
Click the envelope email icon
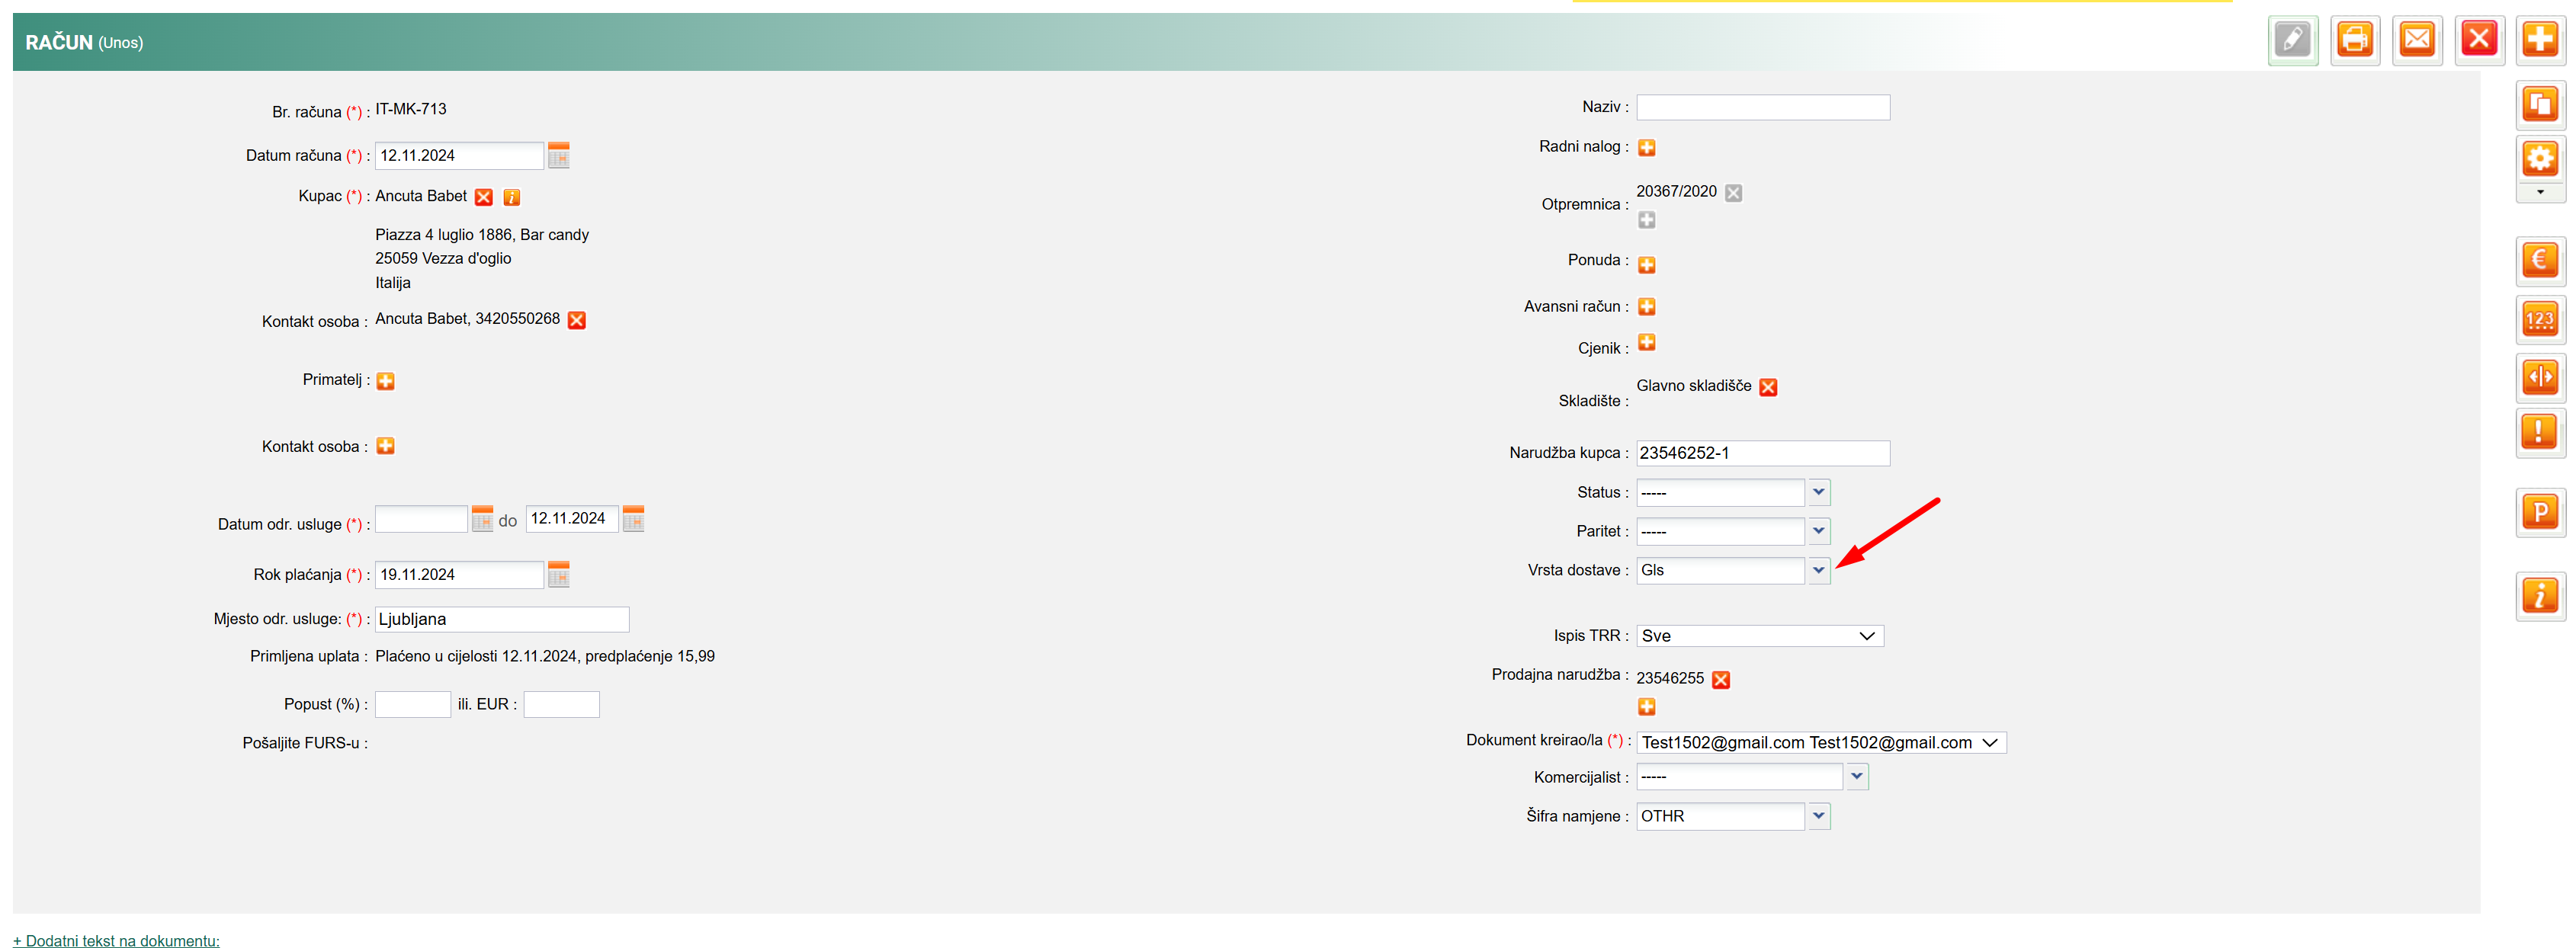(2416, 40)
